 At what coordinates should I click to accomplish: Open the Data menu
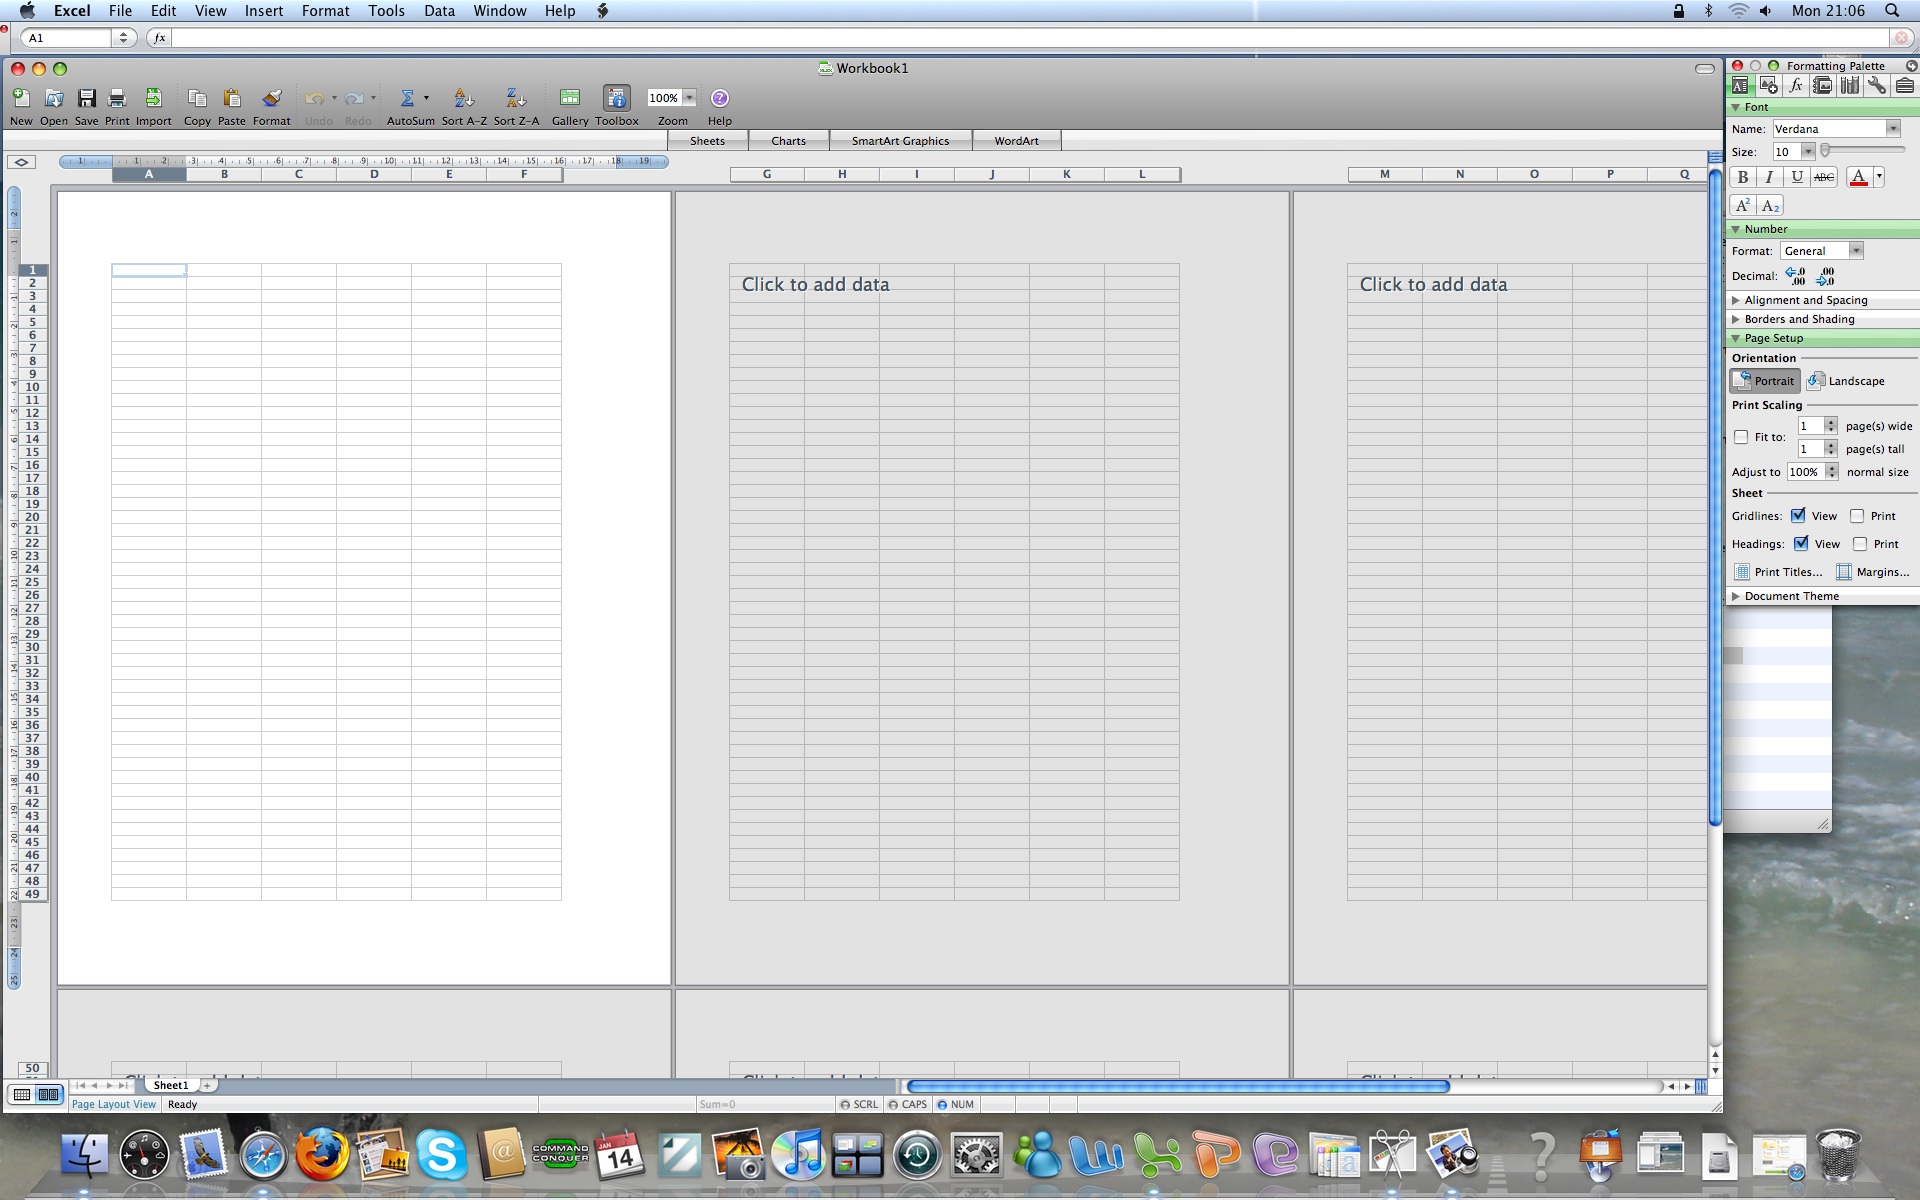tap(439, 11)
